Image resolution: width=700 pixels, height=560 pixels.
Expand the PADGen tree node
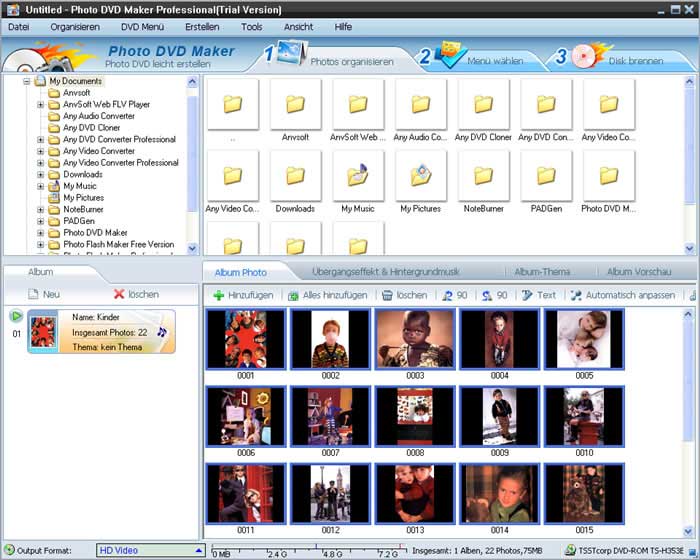(x=40, y=221)
